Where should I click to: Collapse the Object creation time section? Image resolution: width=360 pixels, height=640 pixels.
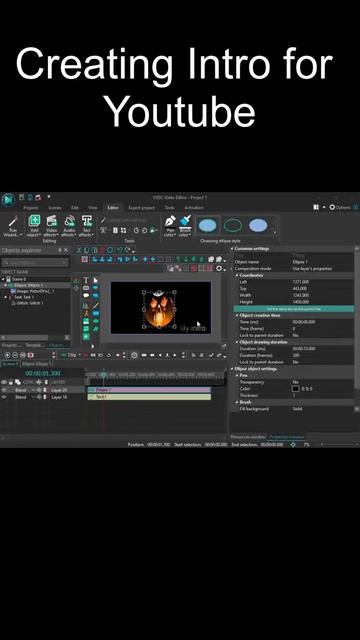point(237,316)
